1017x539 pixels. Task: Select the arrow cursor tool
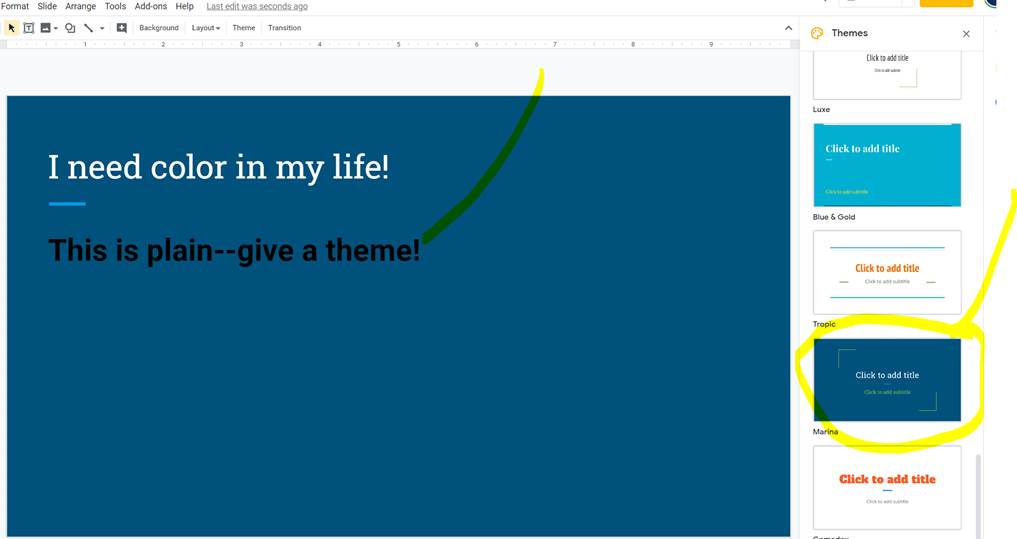coord(12,28)
